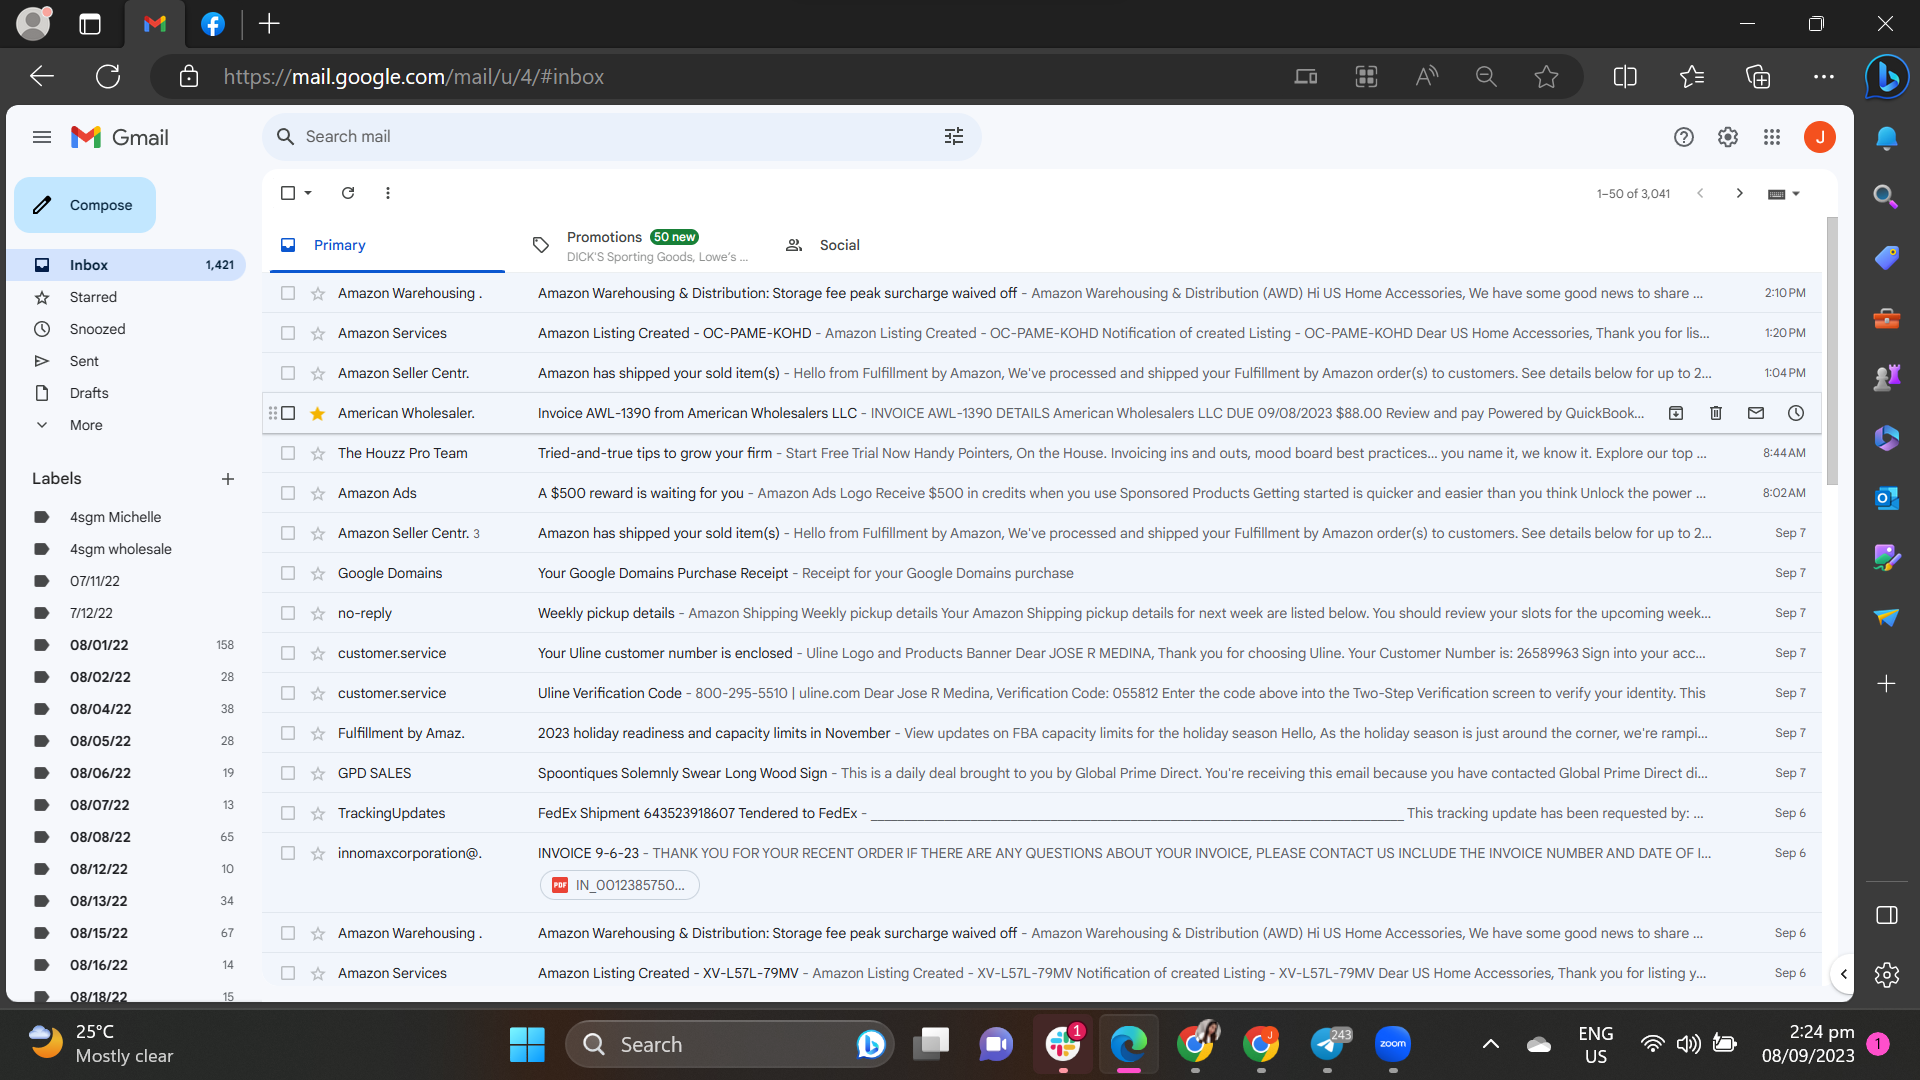
Task: Open Google apps grid
Action: tap(1772, 137)
